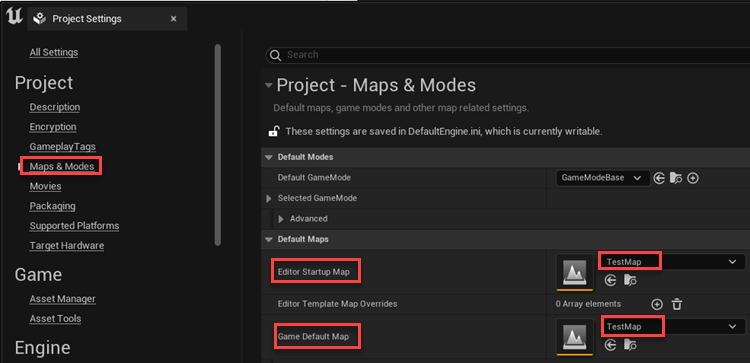
Task: Open the Description settings page
Action: tap(55, 107)
